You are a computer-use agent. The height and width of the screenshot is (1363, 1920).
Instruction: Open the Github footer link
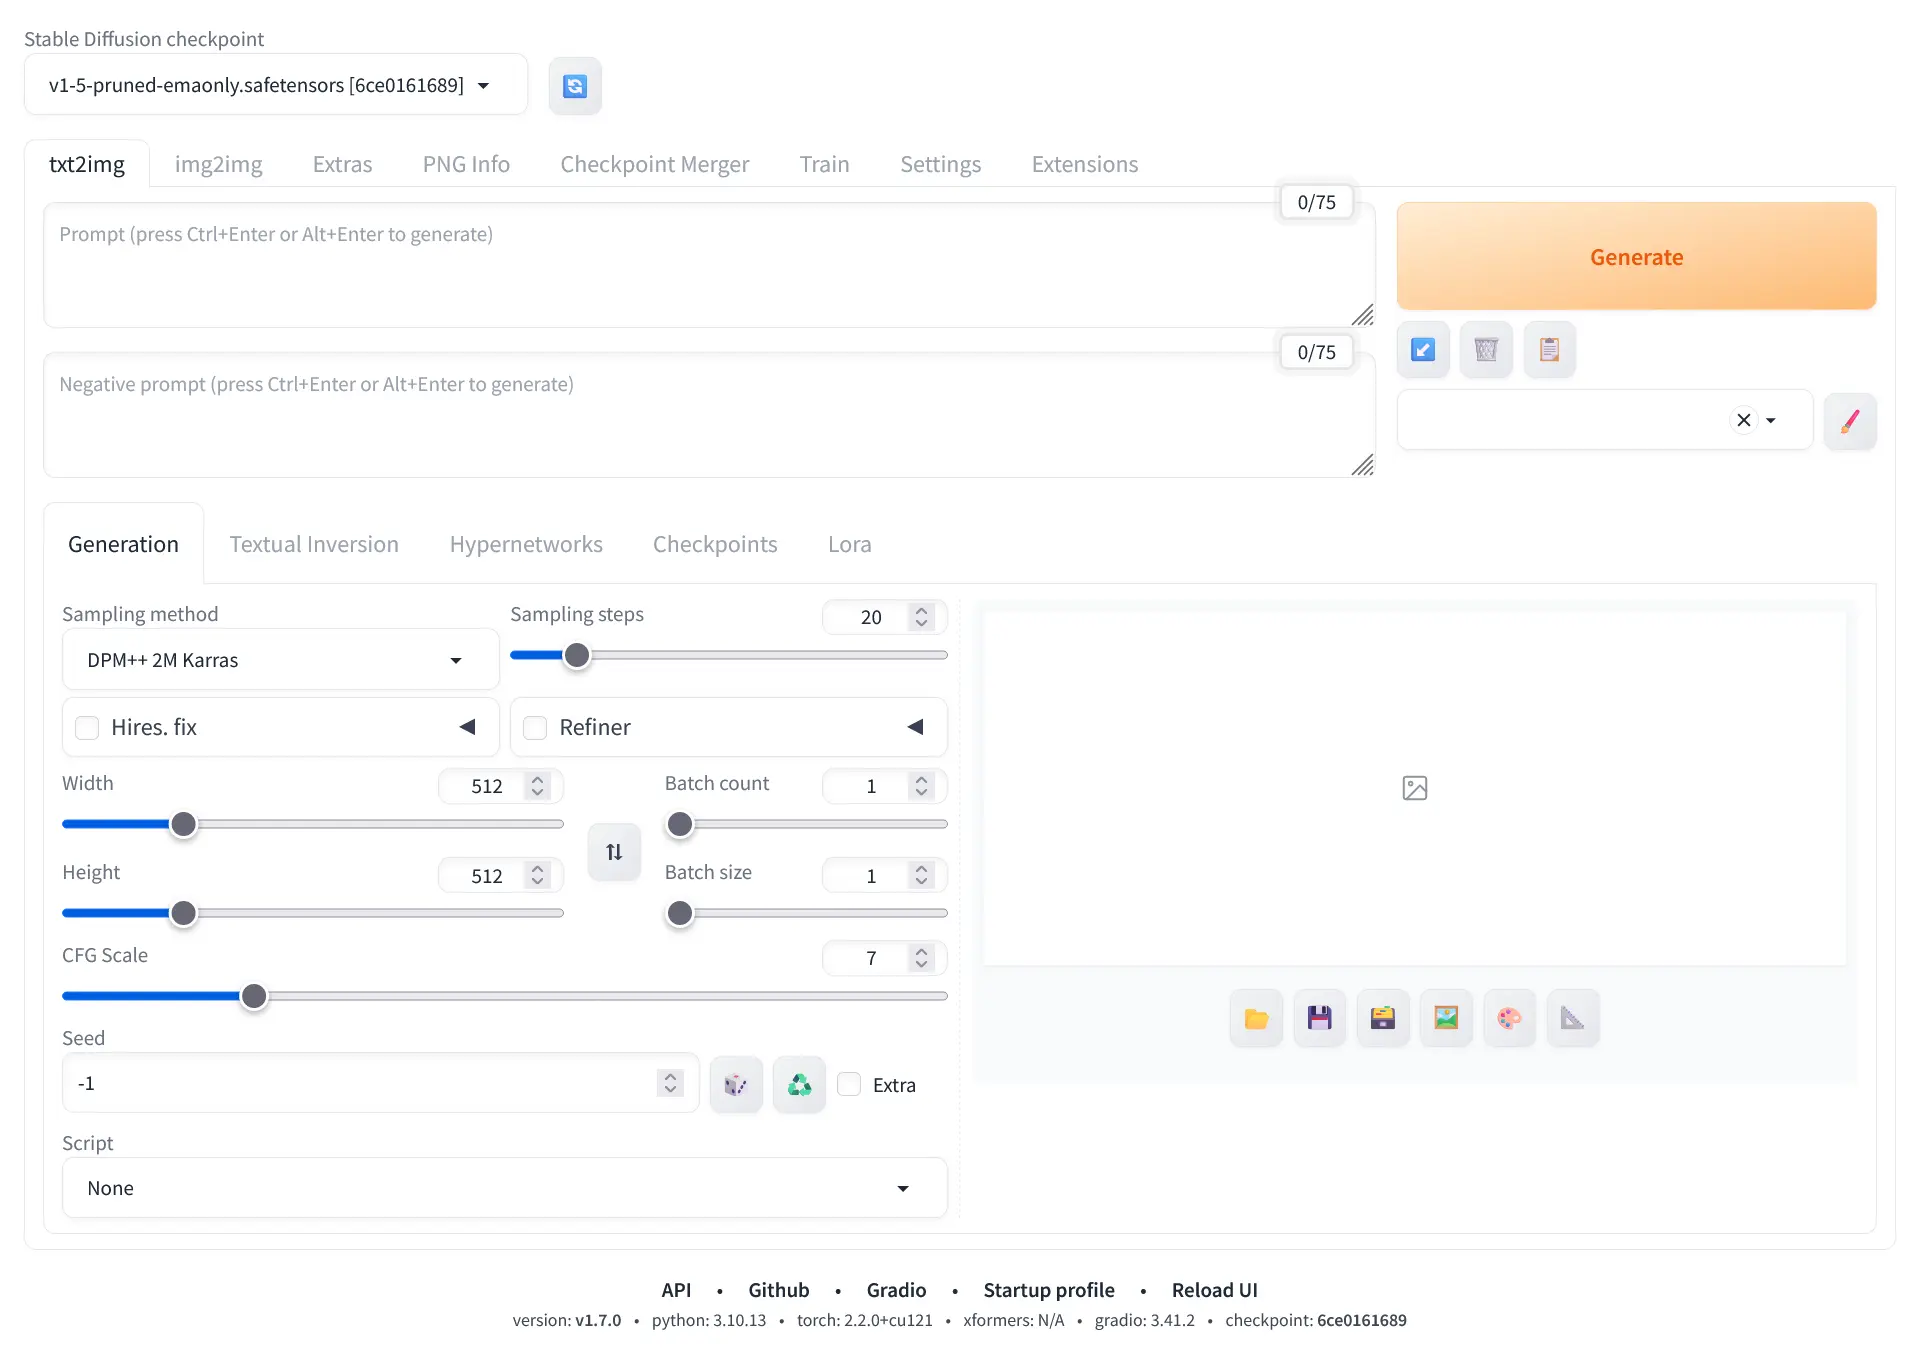tap(779, 1290)
